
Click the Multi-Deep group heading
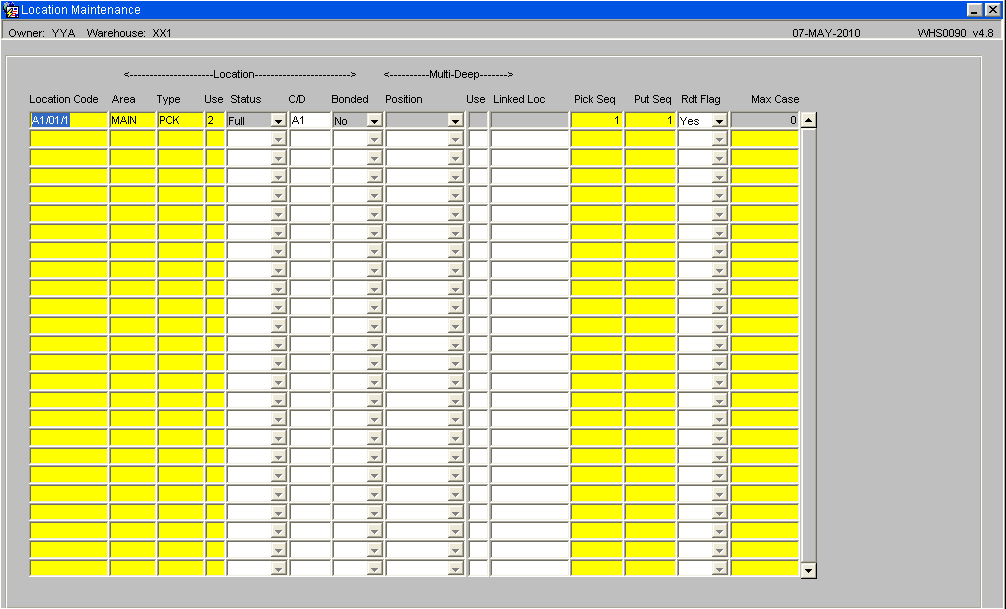(448, 74)
